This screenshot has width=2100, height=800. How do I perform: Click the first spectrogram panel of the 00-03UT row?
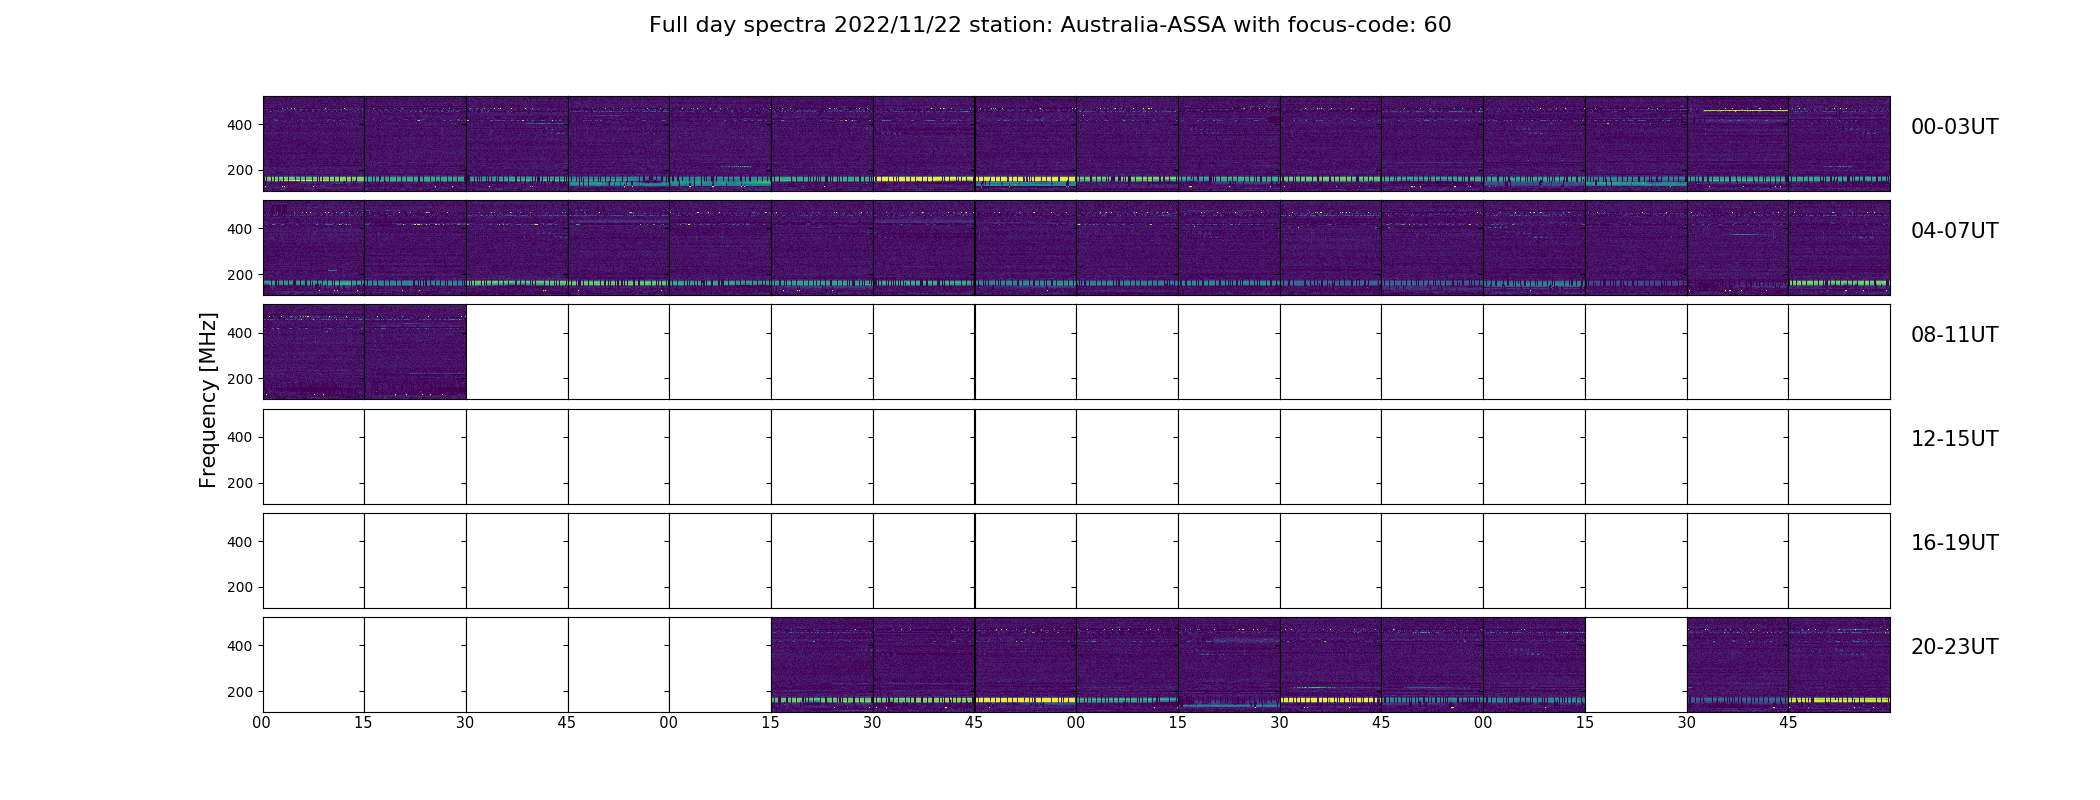click(314, 144)
